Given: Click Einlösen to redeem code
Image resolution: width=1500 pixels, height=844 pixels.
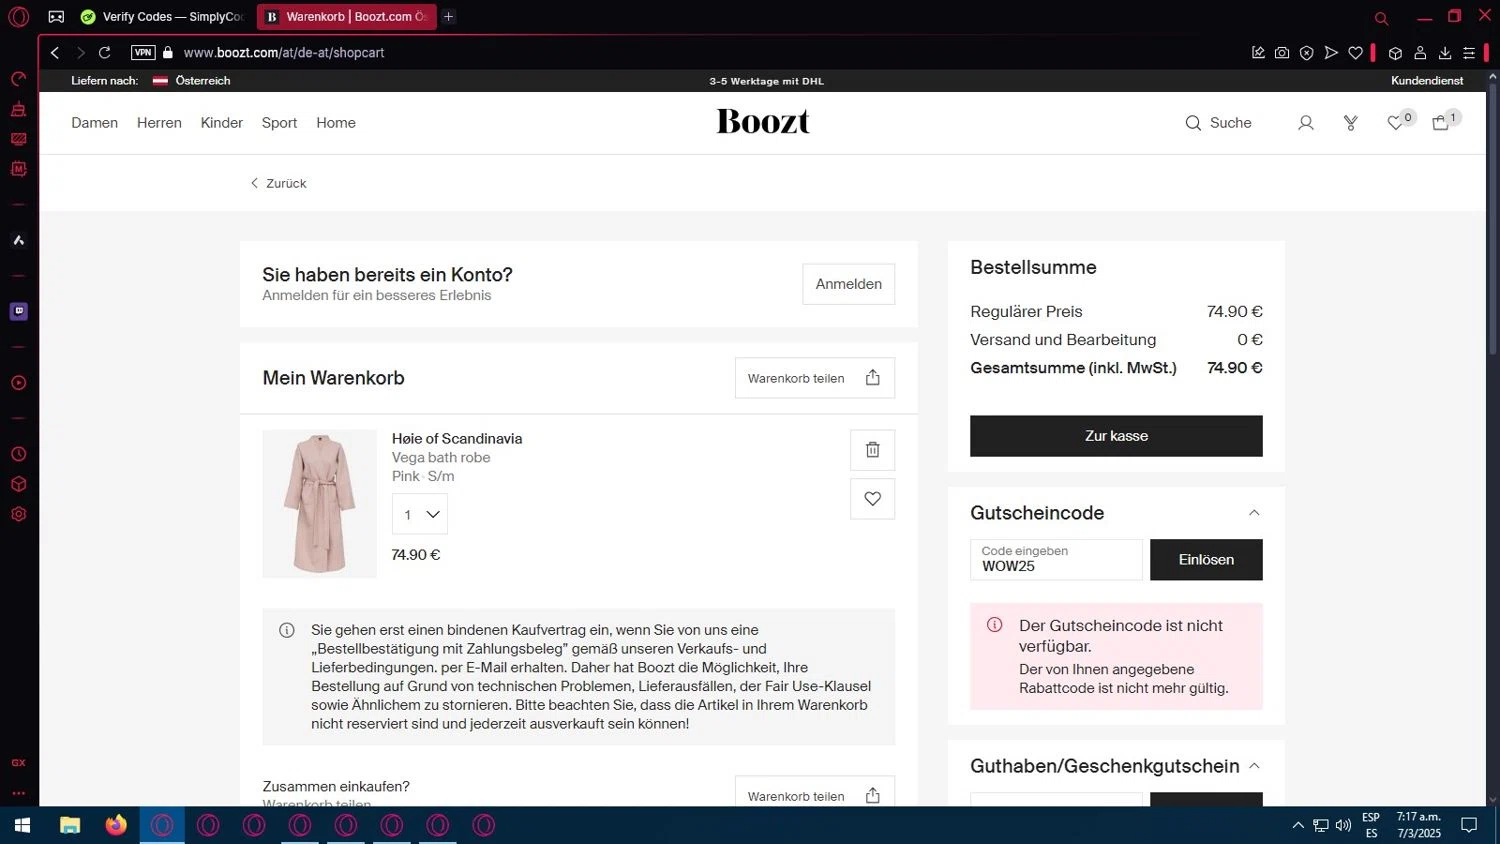Looking at the screenshot, I should click(x=1206, y=560).
